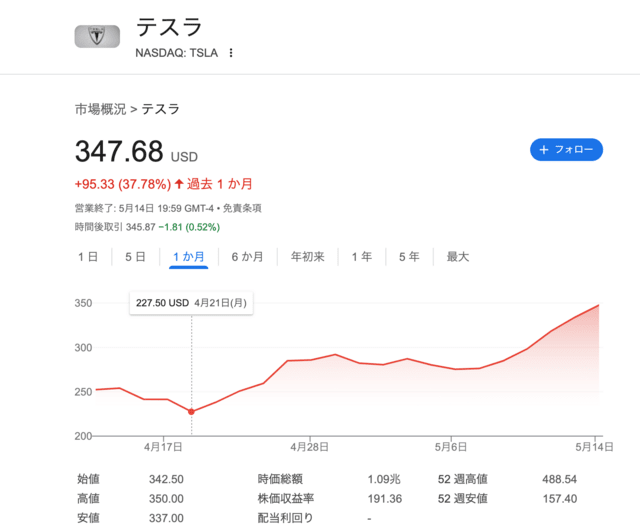This screenshot has height=529, width=640.
Task: Click the 350 y-axis label
Action: tap(83, 303)
